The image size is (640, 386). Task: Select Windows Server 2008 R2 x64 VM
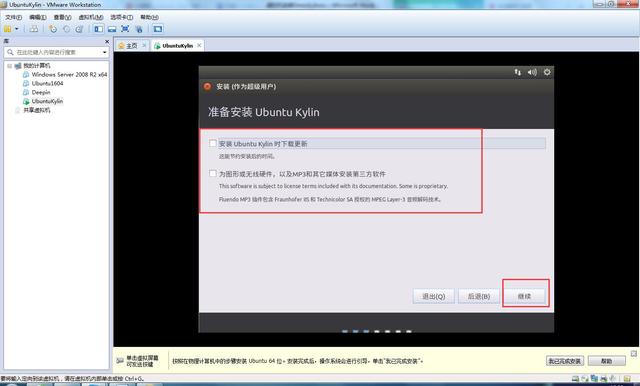pyautogui.click(x=69, y=74)
